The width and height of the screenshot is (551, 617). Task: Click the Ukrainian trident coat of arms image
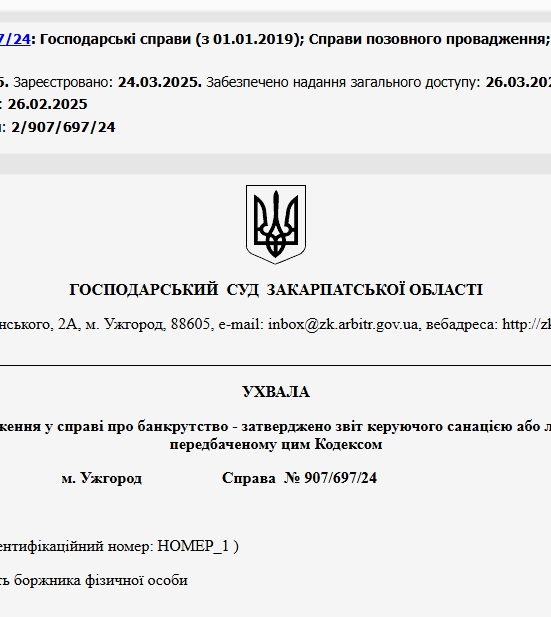tap(276, 224)
